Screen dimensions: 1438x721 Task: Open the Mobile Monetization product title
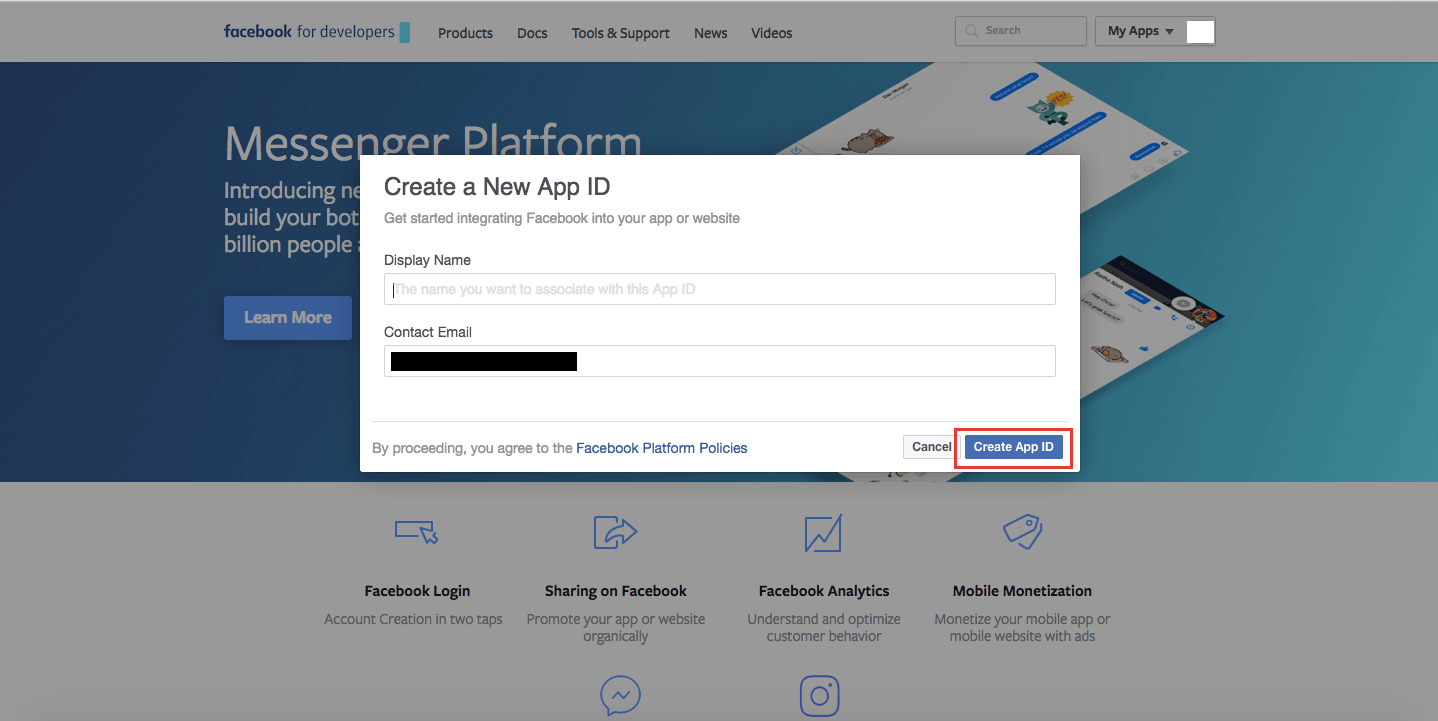pyautogui.click(x=1022, y=591)
